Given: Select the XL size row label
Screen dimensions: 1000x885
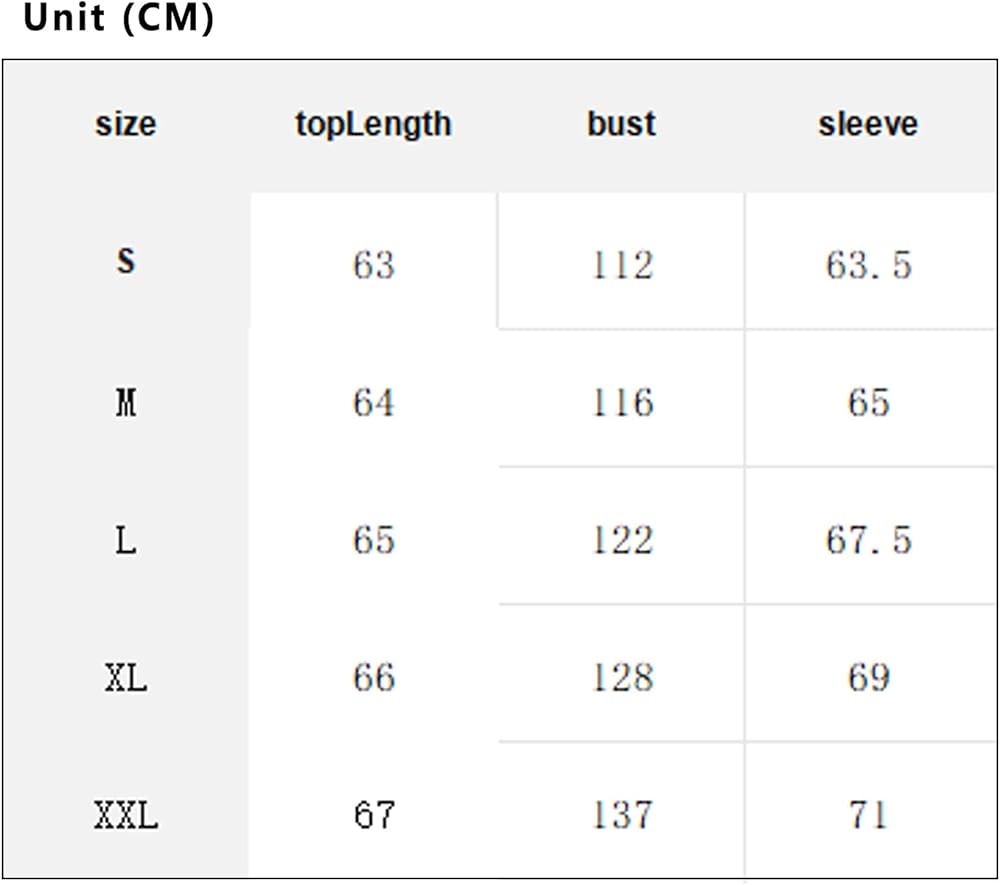Looking at the screenshot, I should [x=126, y=678].
